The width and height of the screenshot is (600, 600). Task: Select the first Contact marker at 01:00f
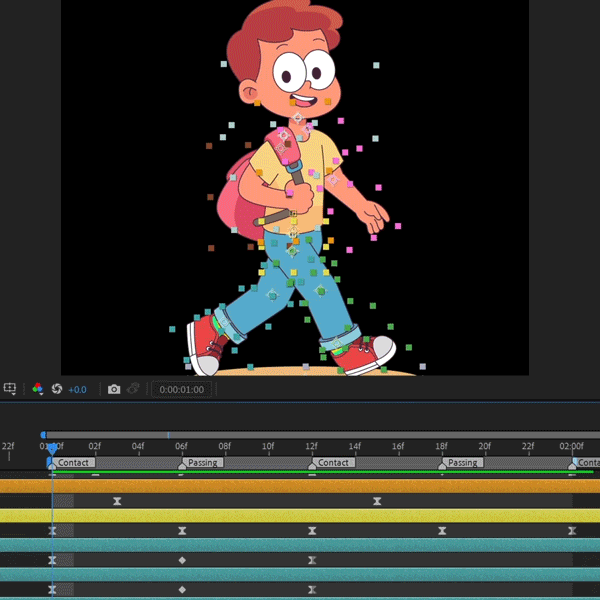pyautogui.click(x=73, y=463)
